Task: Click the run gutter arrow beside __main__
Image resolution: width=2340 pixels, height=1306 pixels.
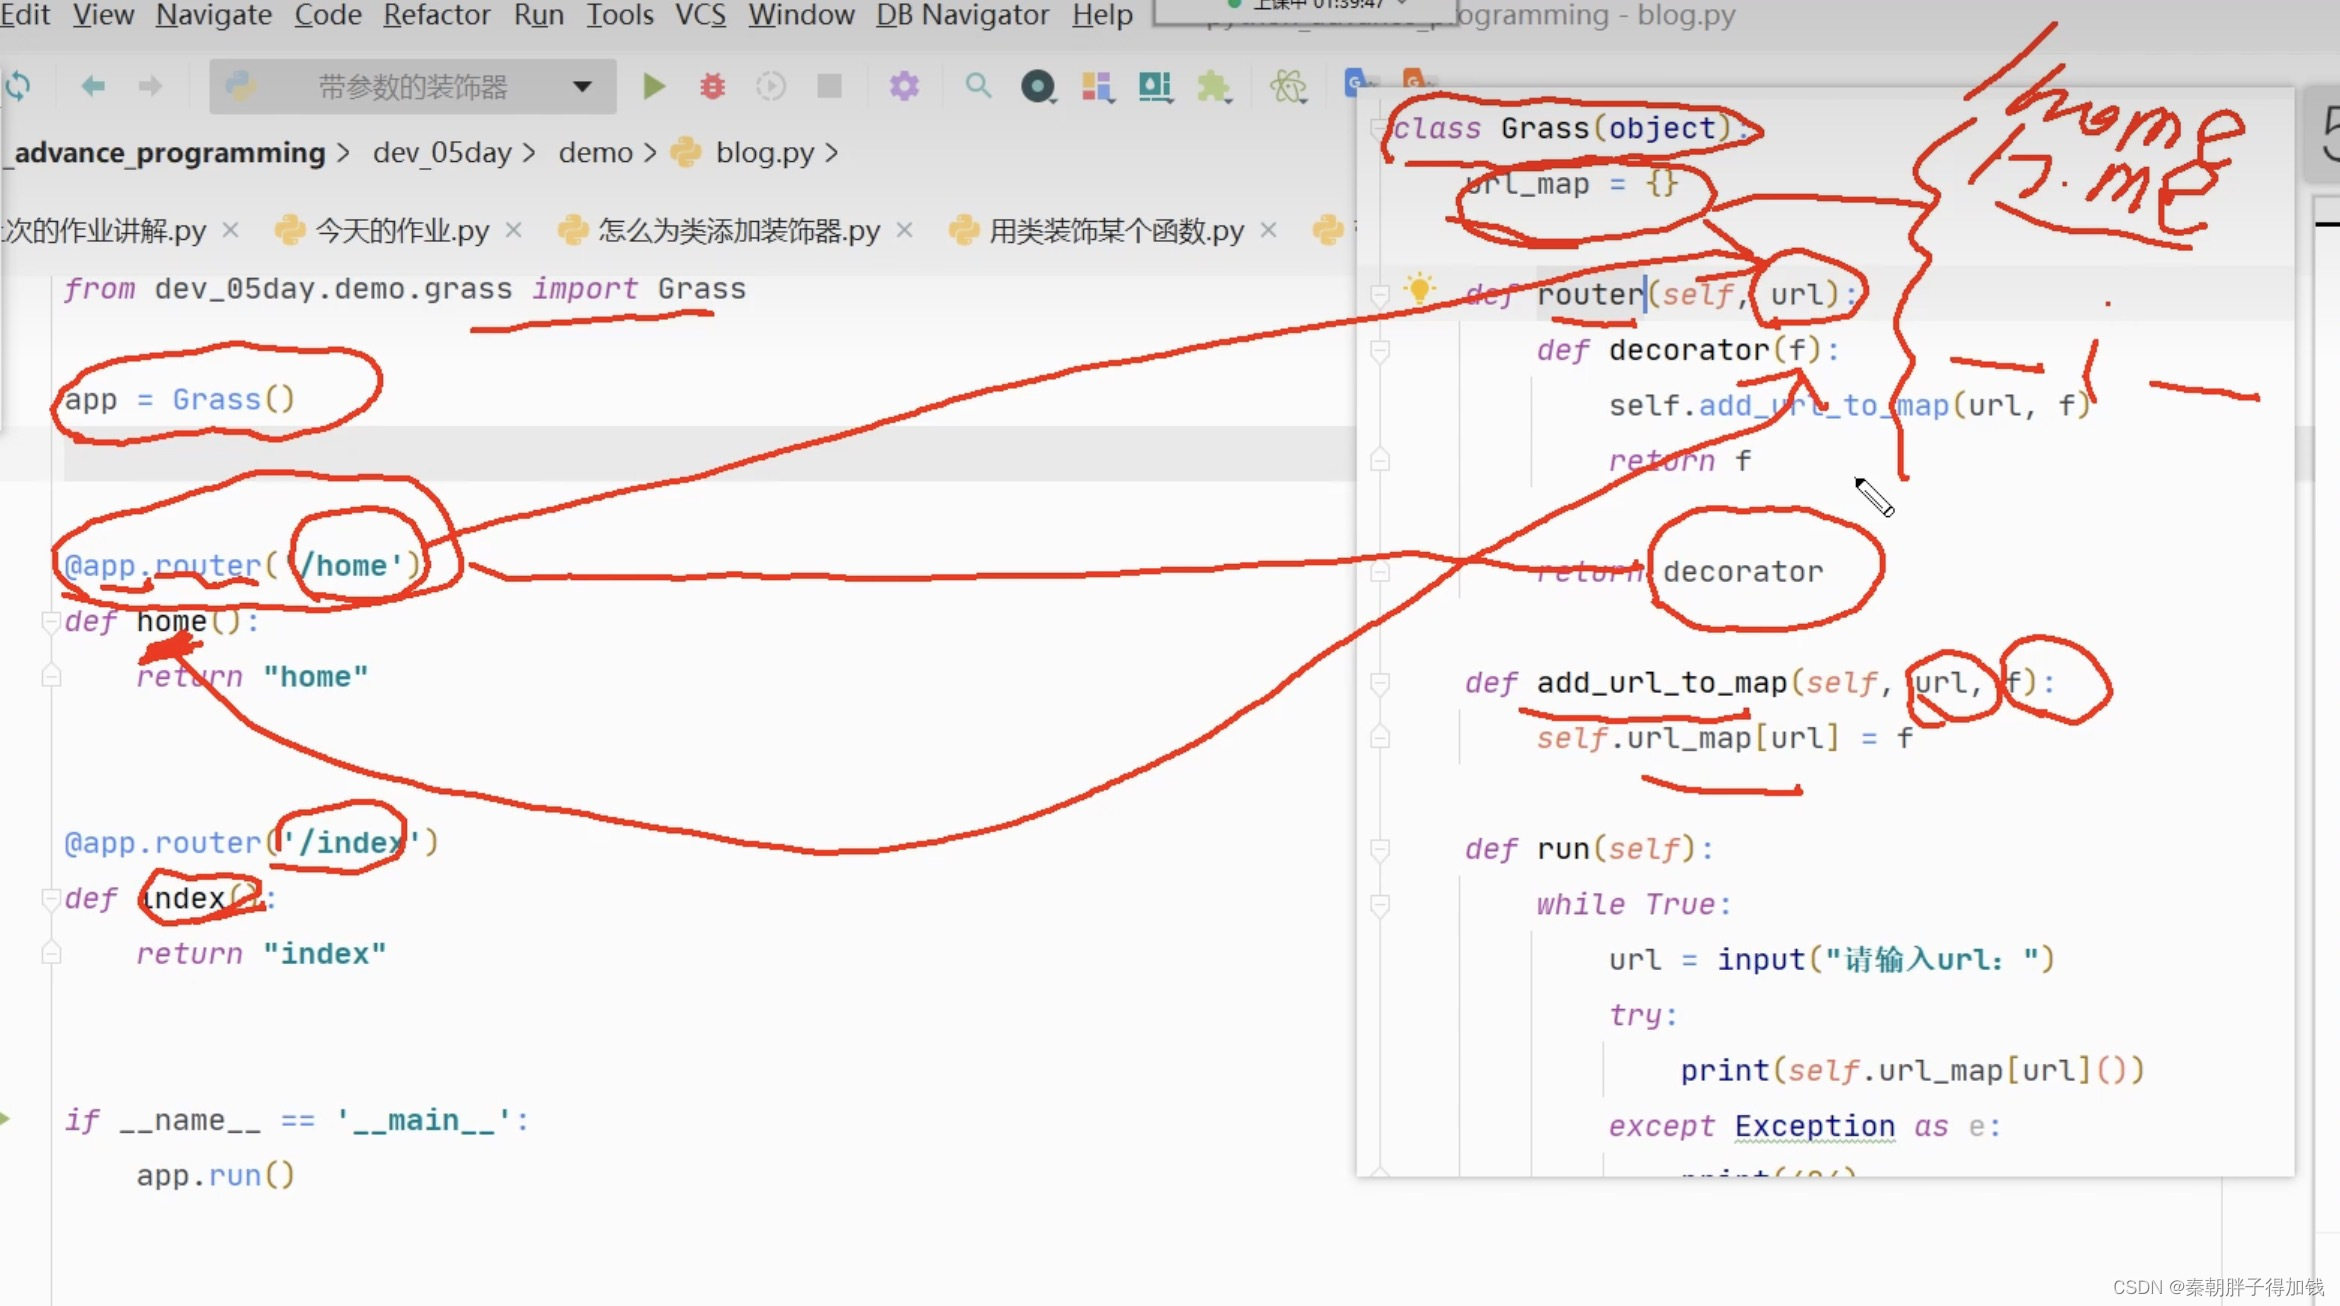Action: click(5, 1119)
